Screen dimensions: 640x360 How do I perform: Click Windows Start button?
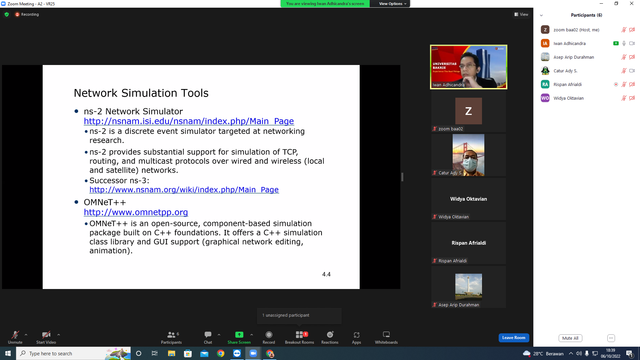[x=8, y=353]
